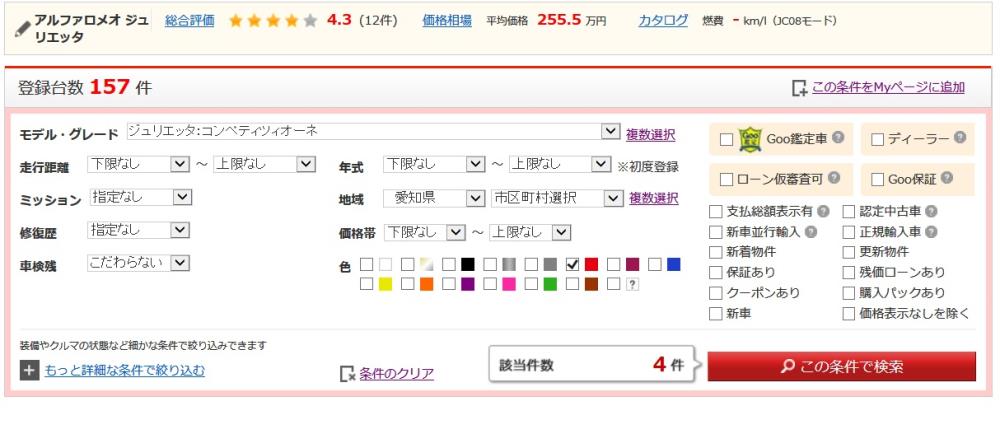Open the help icon next to Goo鑑定車

pyautogui.click(x=839, y=137)
